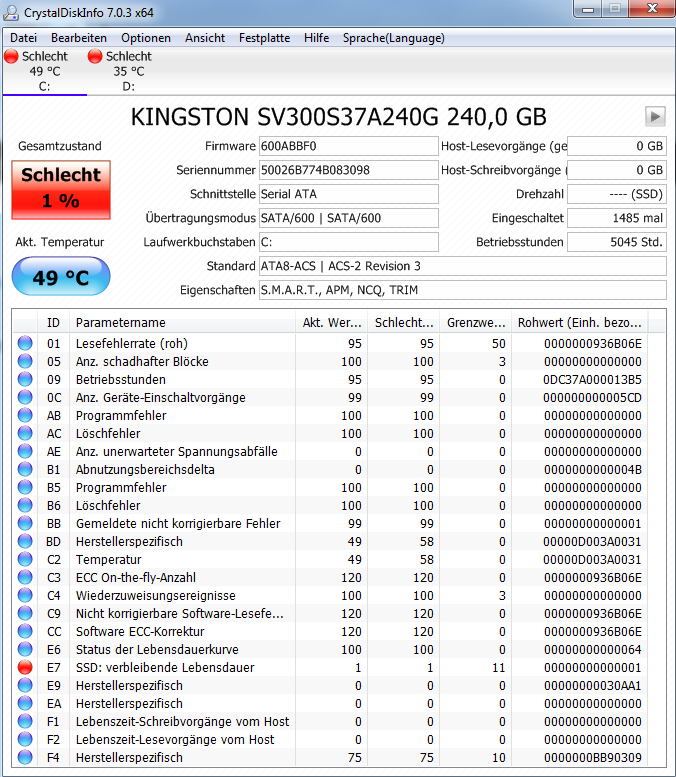This screenshot has height=777, width=676.
Task: Click the blue status icon for Software ECC-Korrektur
Action: pos(25,631)
